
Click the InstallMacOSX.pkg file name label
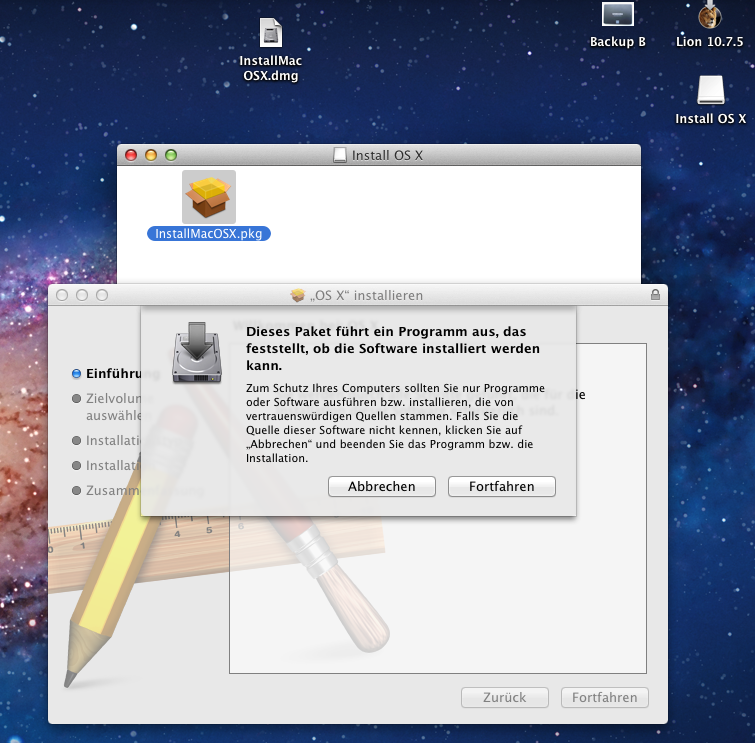tap(208, 234)
